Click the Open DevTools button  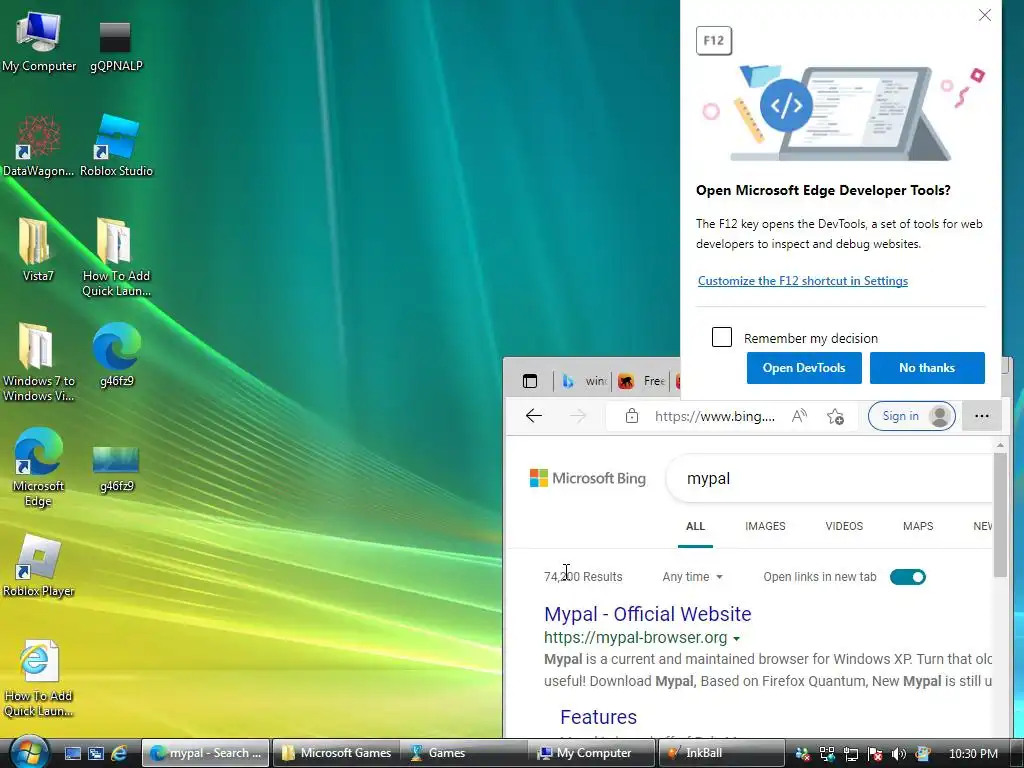pyautogui.click(x=804, y=368)
